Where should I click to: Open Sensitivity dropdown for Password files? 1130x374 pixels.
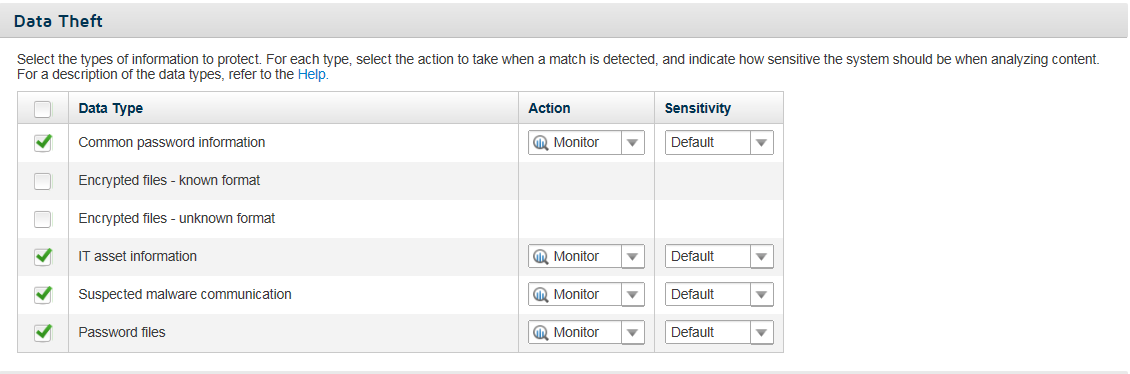click(x=719, y=333)
